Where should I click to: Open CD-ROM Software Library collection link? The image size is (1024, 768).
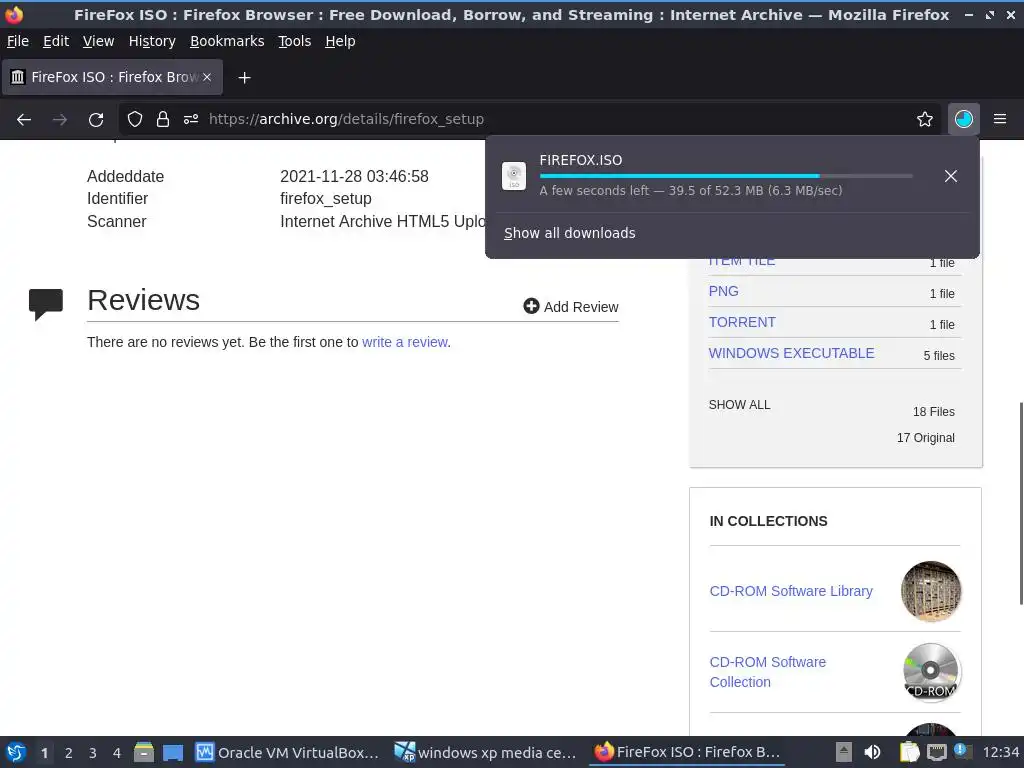click(791, 591)
